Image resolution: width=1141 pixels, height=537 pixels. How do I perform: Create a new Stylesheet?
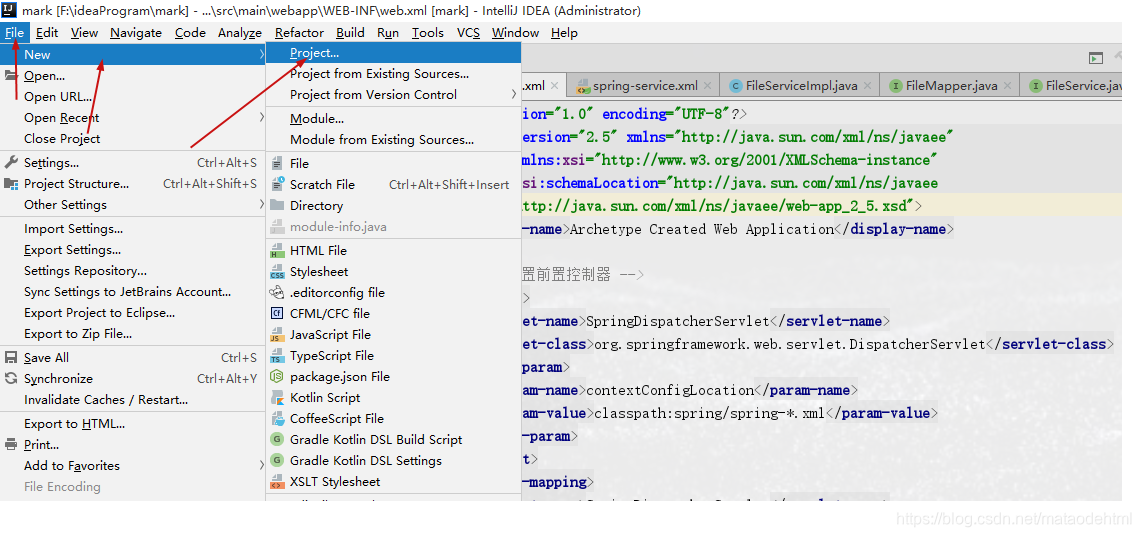394,272
